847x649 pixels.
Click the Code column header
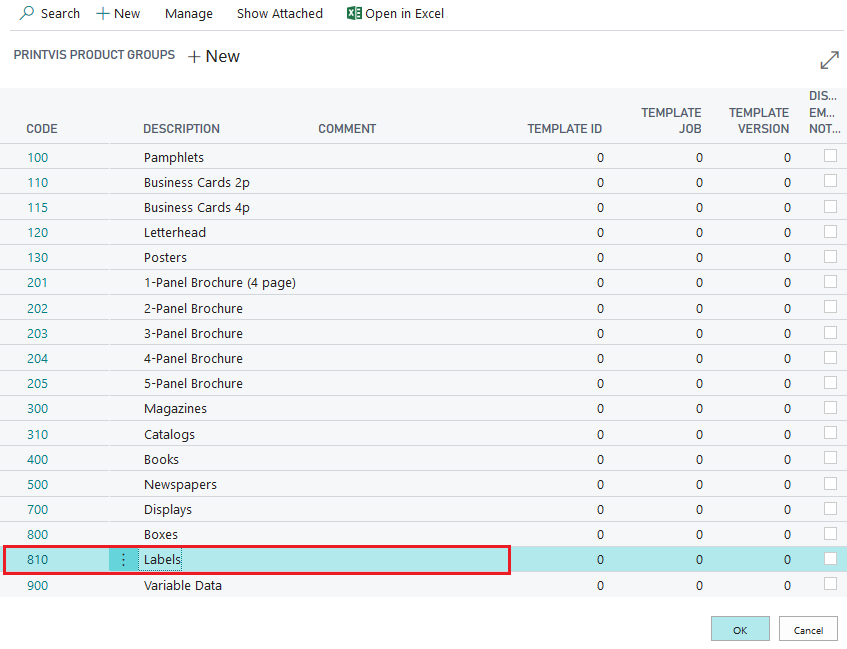42,129
